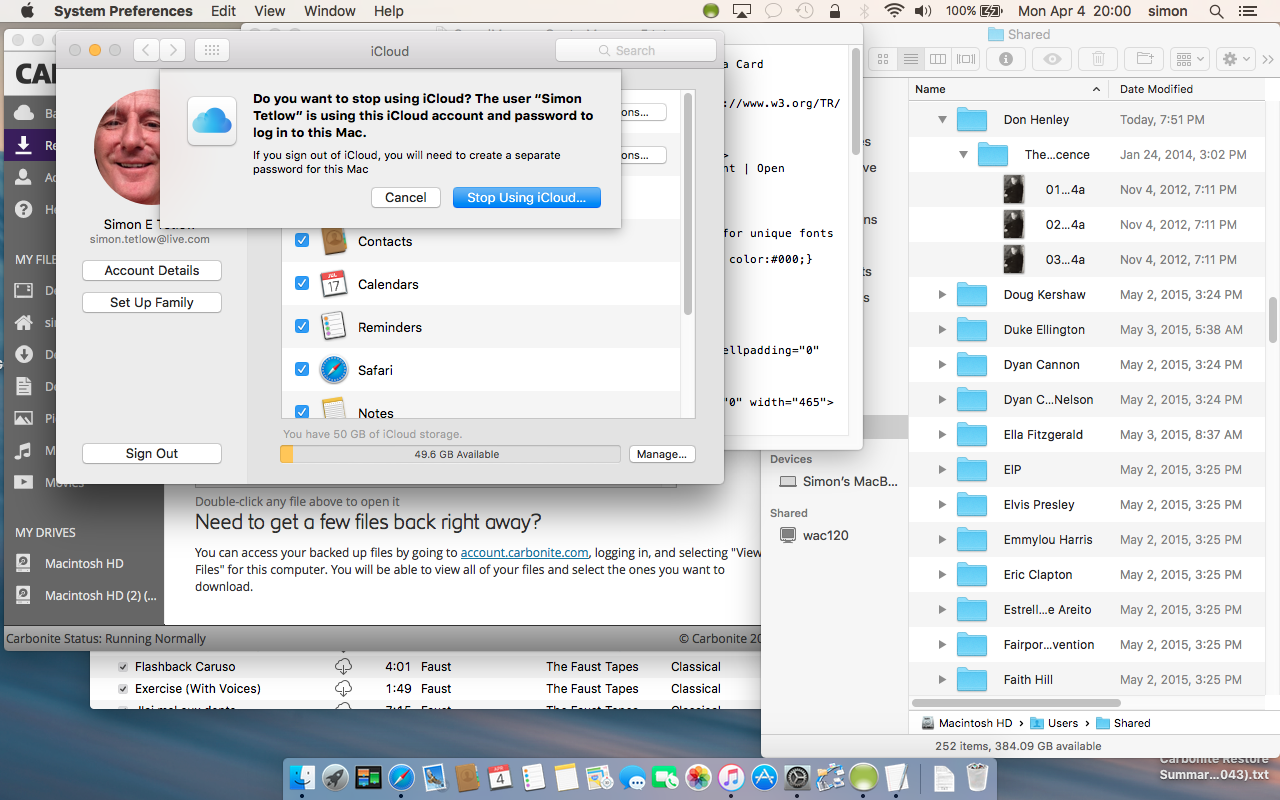Screen dimensions: 1280x800
Task: Click the Stop Using iCloud button
Action: [527, 197]
